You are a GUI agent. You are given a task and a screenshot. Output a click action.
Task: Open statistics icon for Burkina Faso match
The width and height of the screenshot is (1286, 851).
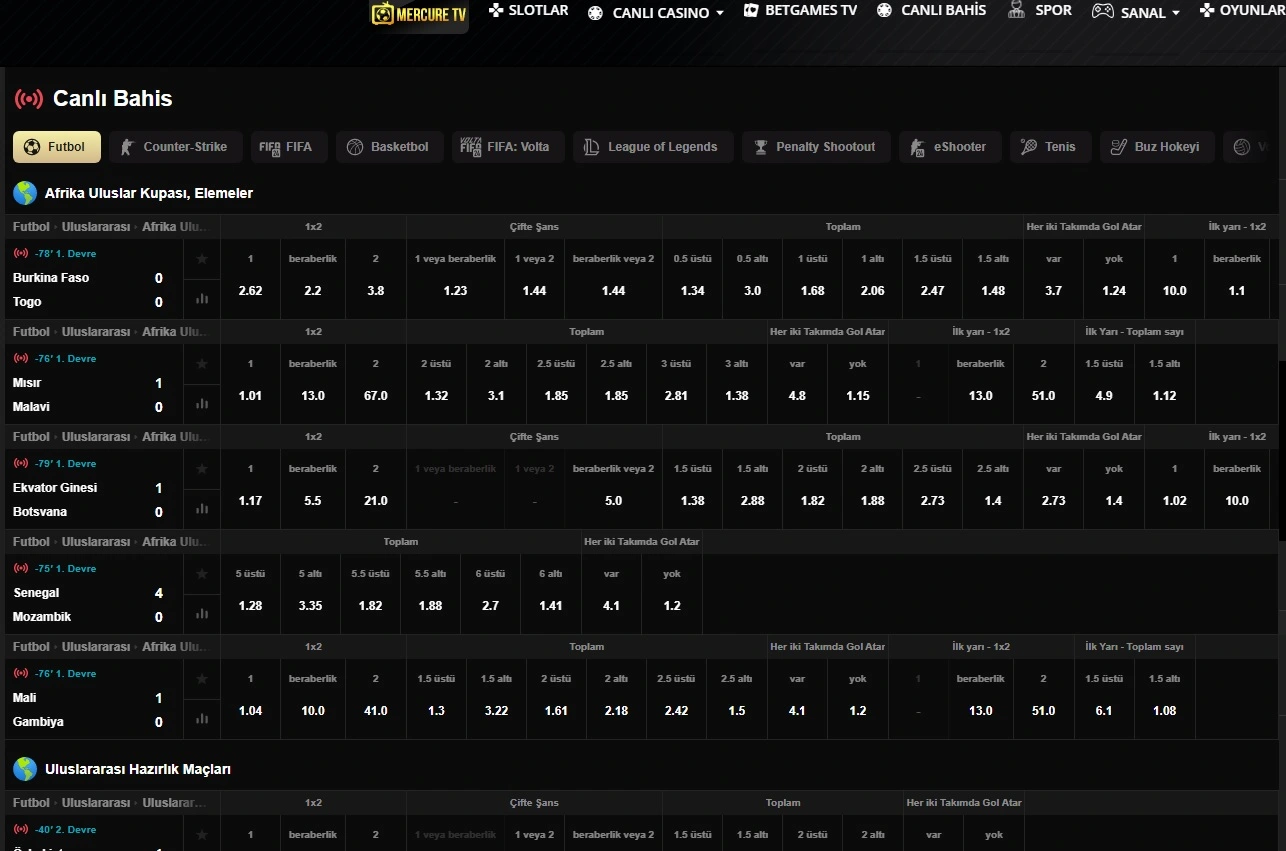point(202,298)
